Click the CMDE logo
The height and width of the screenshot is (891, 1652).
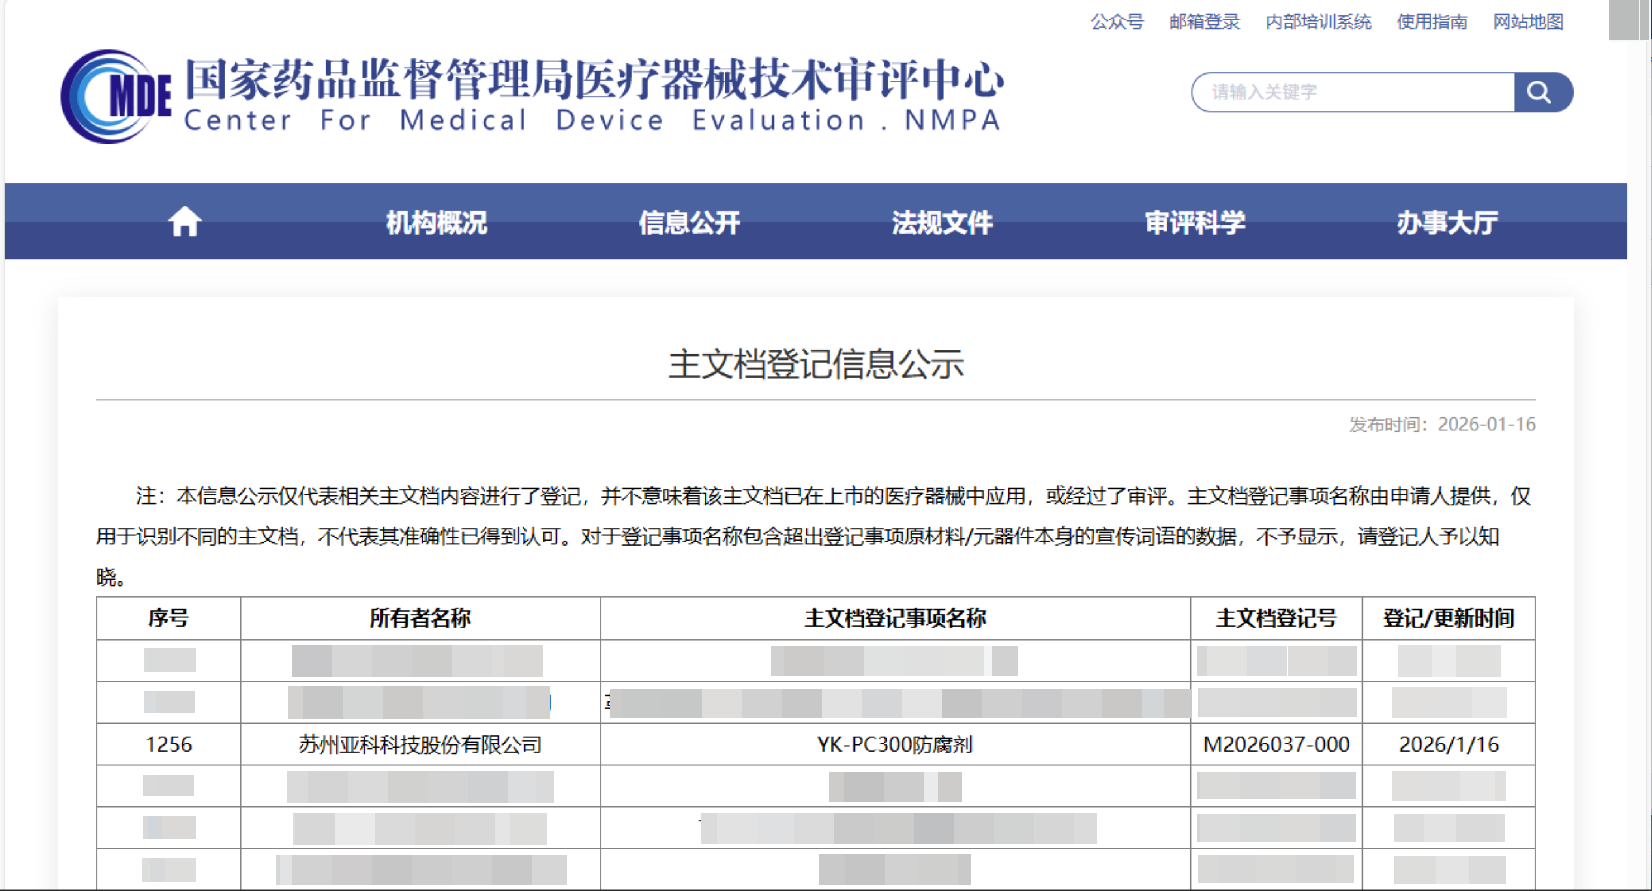click(x=115, y=97)
